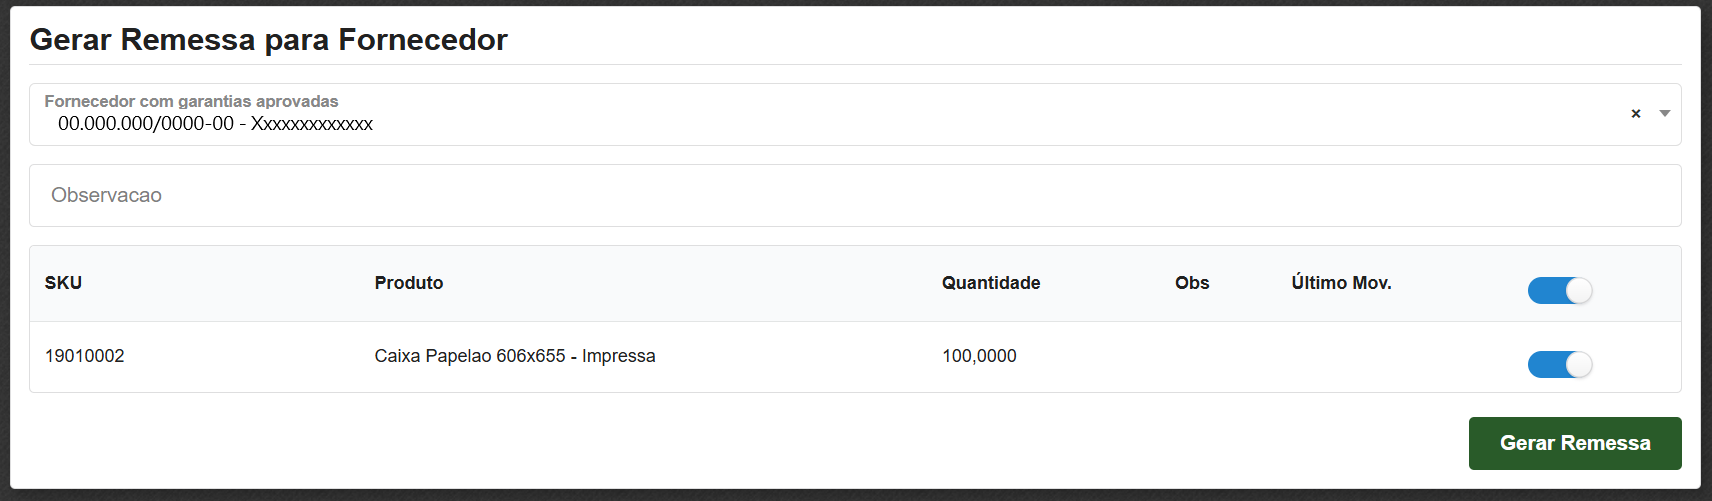The height and width of the screenshot is (501, 1712).
Task: Click the 'Fornecedor com garantias aprovadas' label
Action: pos(191,101)
